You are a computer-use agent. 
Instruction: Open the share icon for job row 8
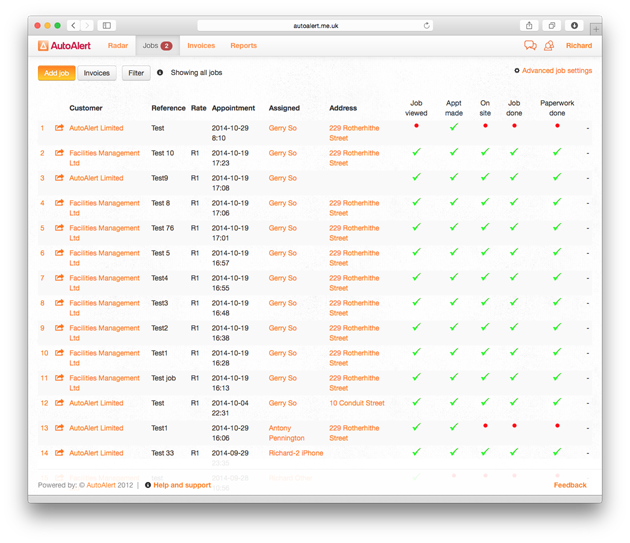point(59,303)
